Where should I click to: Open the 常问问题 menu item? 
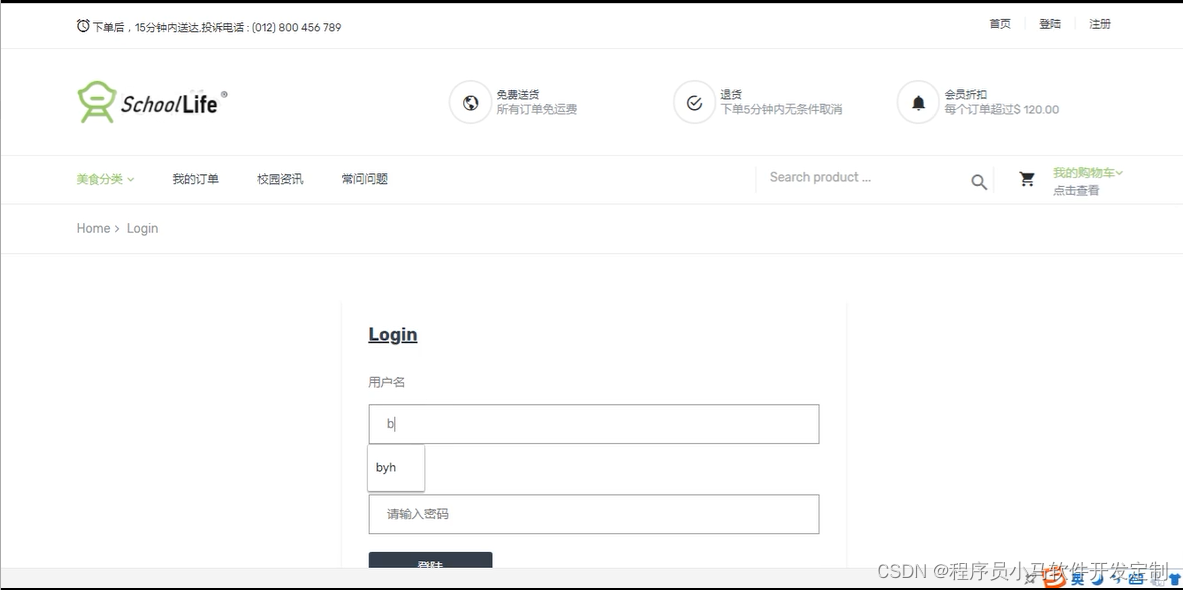(365, 178)
